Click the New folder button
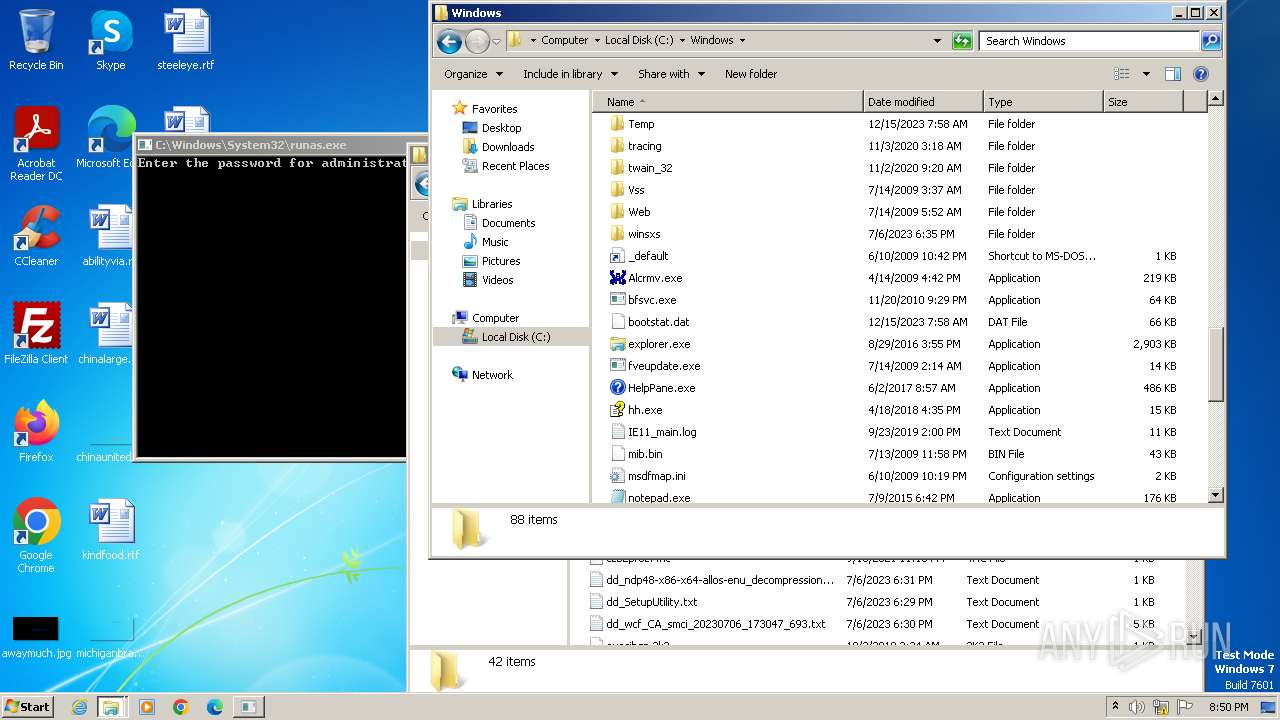The image size is (1280, 720). (751, 74)
